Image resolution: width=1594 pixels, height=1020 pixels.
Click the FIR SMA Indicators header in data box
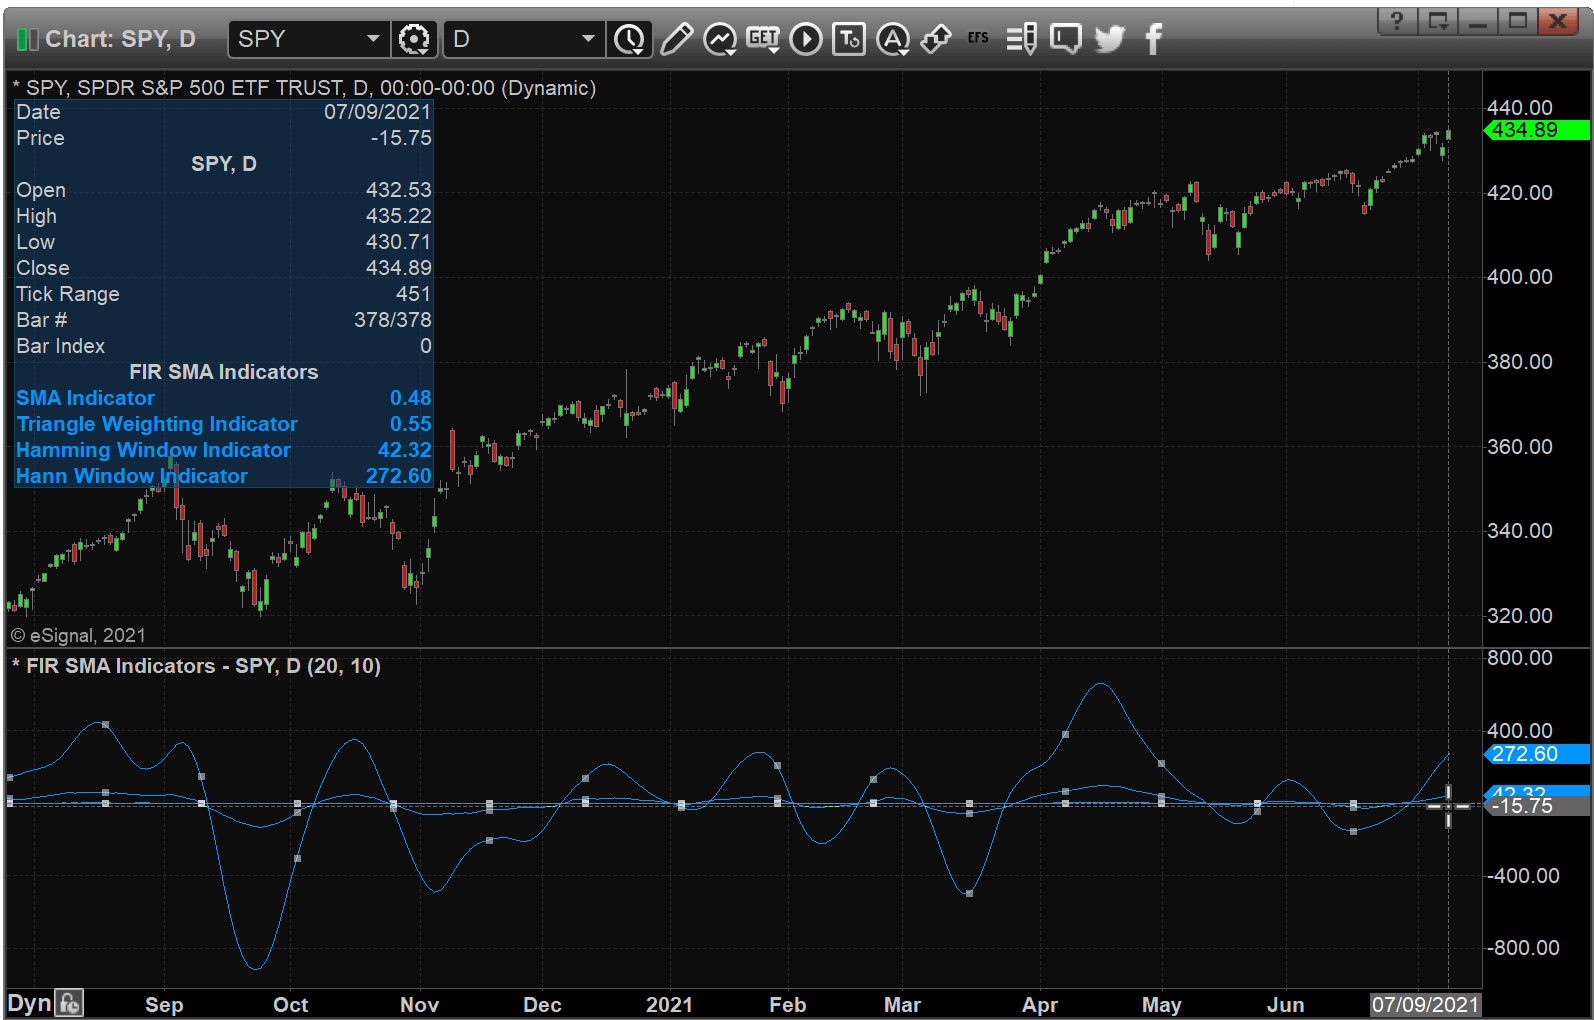click(x=224, y=372)
